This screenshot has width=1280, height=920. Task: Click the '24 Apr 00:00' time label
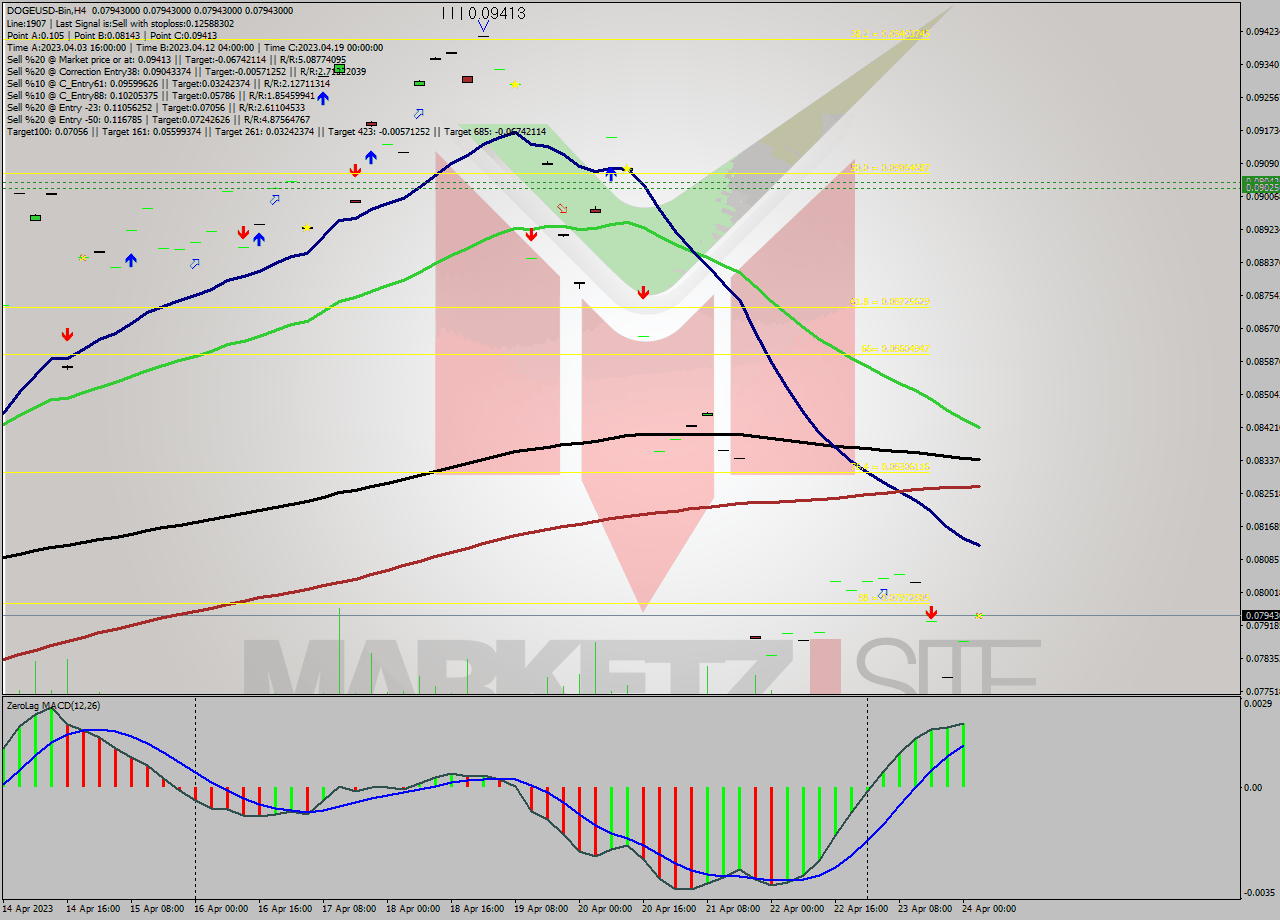(x=989, y=909)
